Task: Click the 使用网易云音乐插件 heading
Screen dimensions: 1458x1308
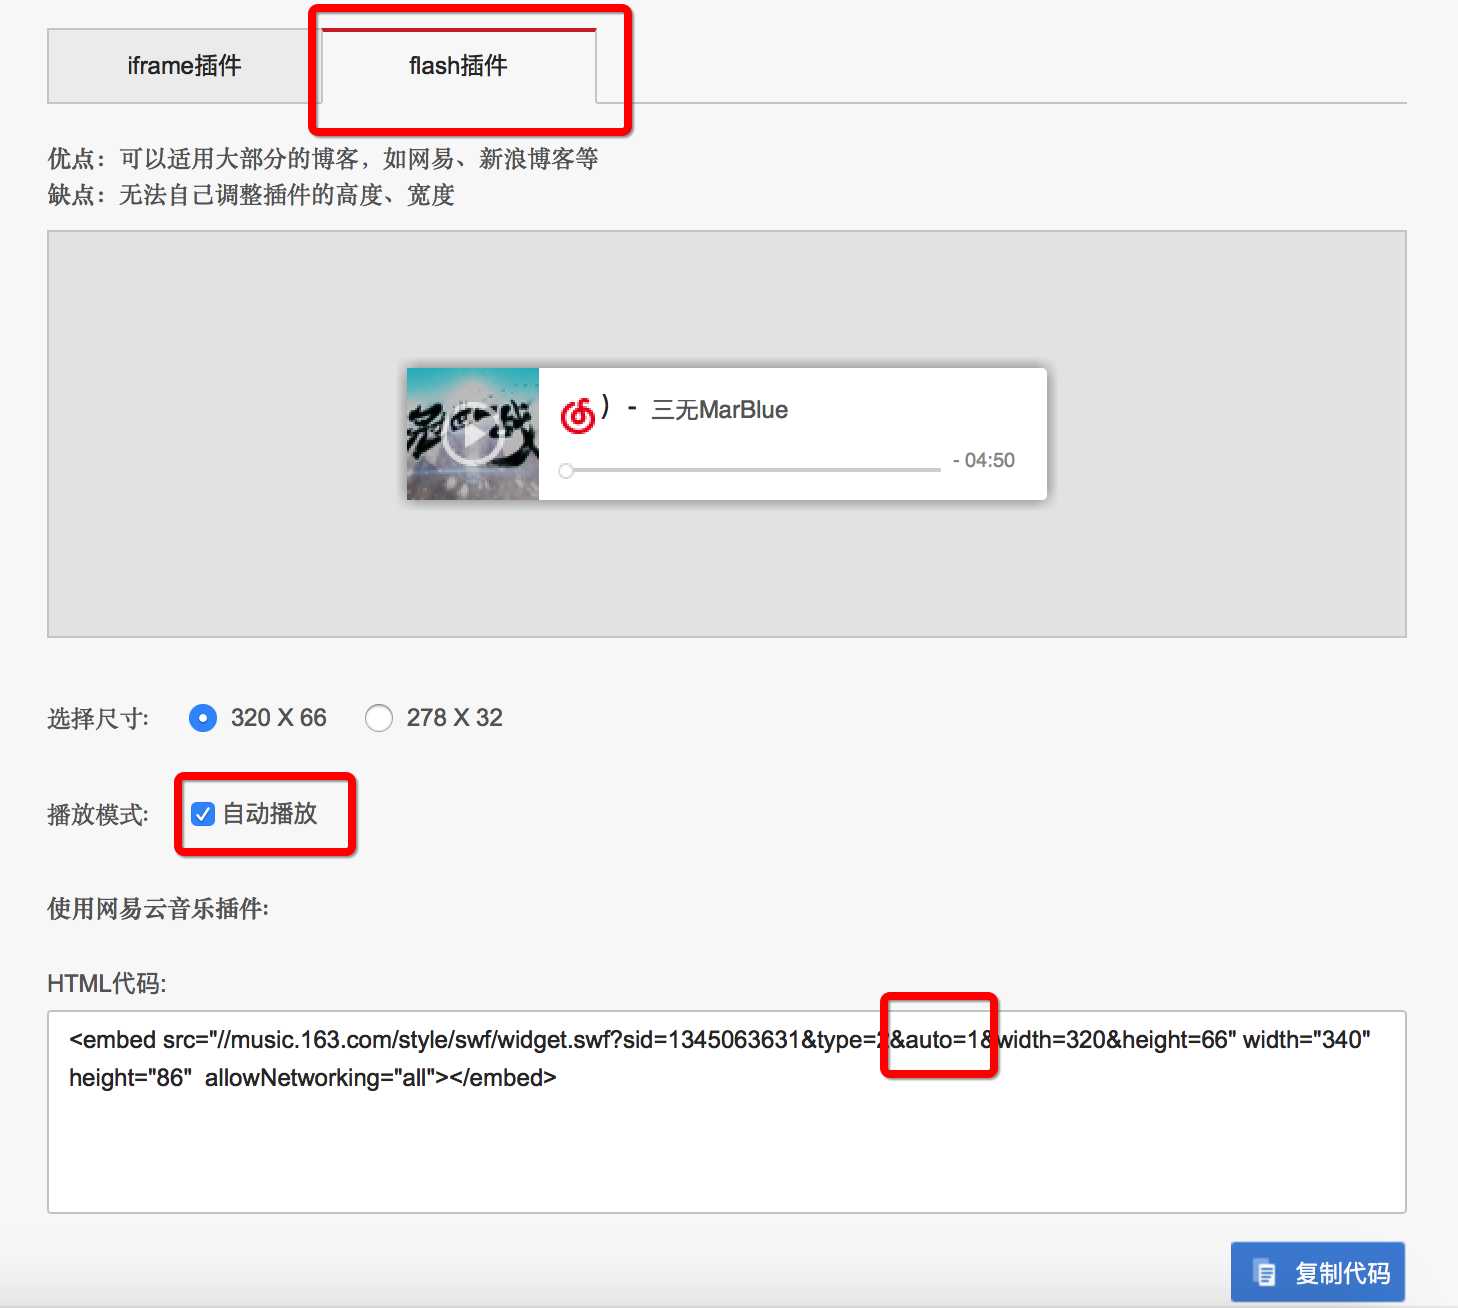Action: 158,909
